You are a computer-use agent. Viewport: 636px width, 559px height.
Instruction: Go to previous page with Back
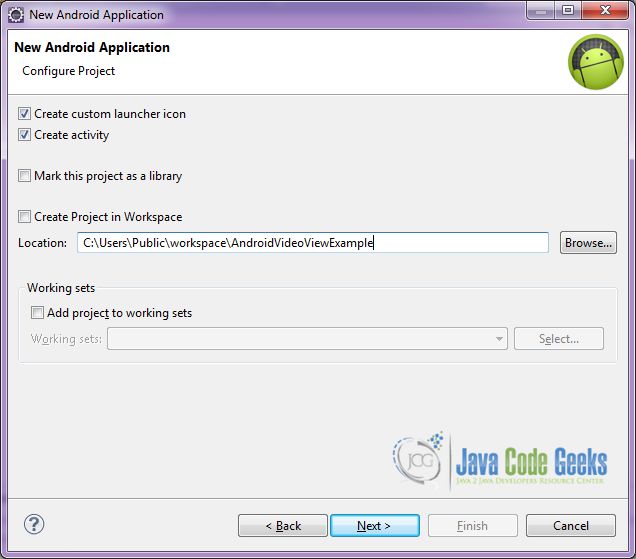tap(283, 526)
